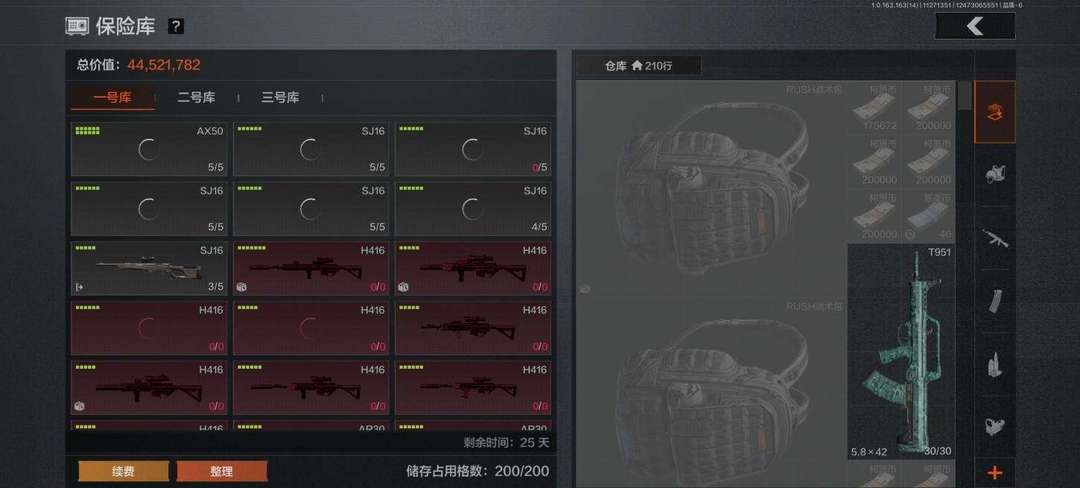Open the 仓库 210行 tab

[638, 66]
